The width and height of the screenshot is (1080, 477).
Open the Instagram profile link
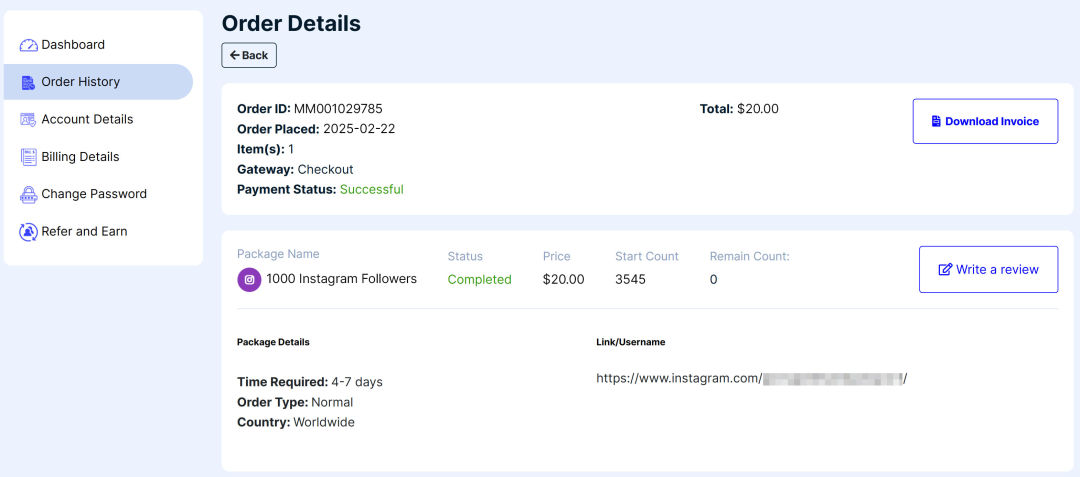click(x=750, y=379)
